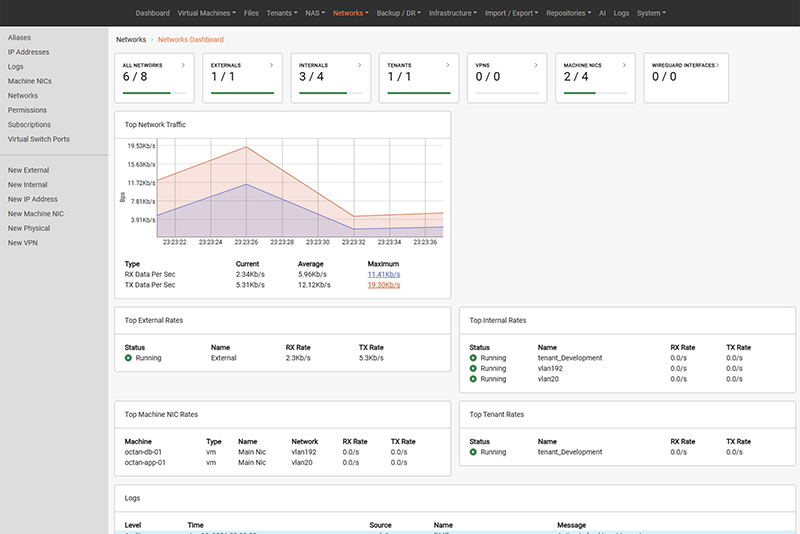Click the Internals card chevron arrow
The width and height of the screenshot is (800, 534).
point(360,65)
